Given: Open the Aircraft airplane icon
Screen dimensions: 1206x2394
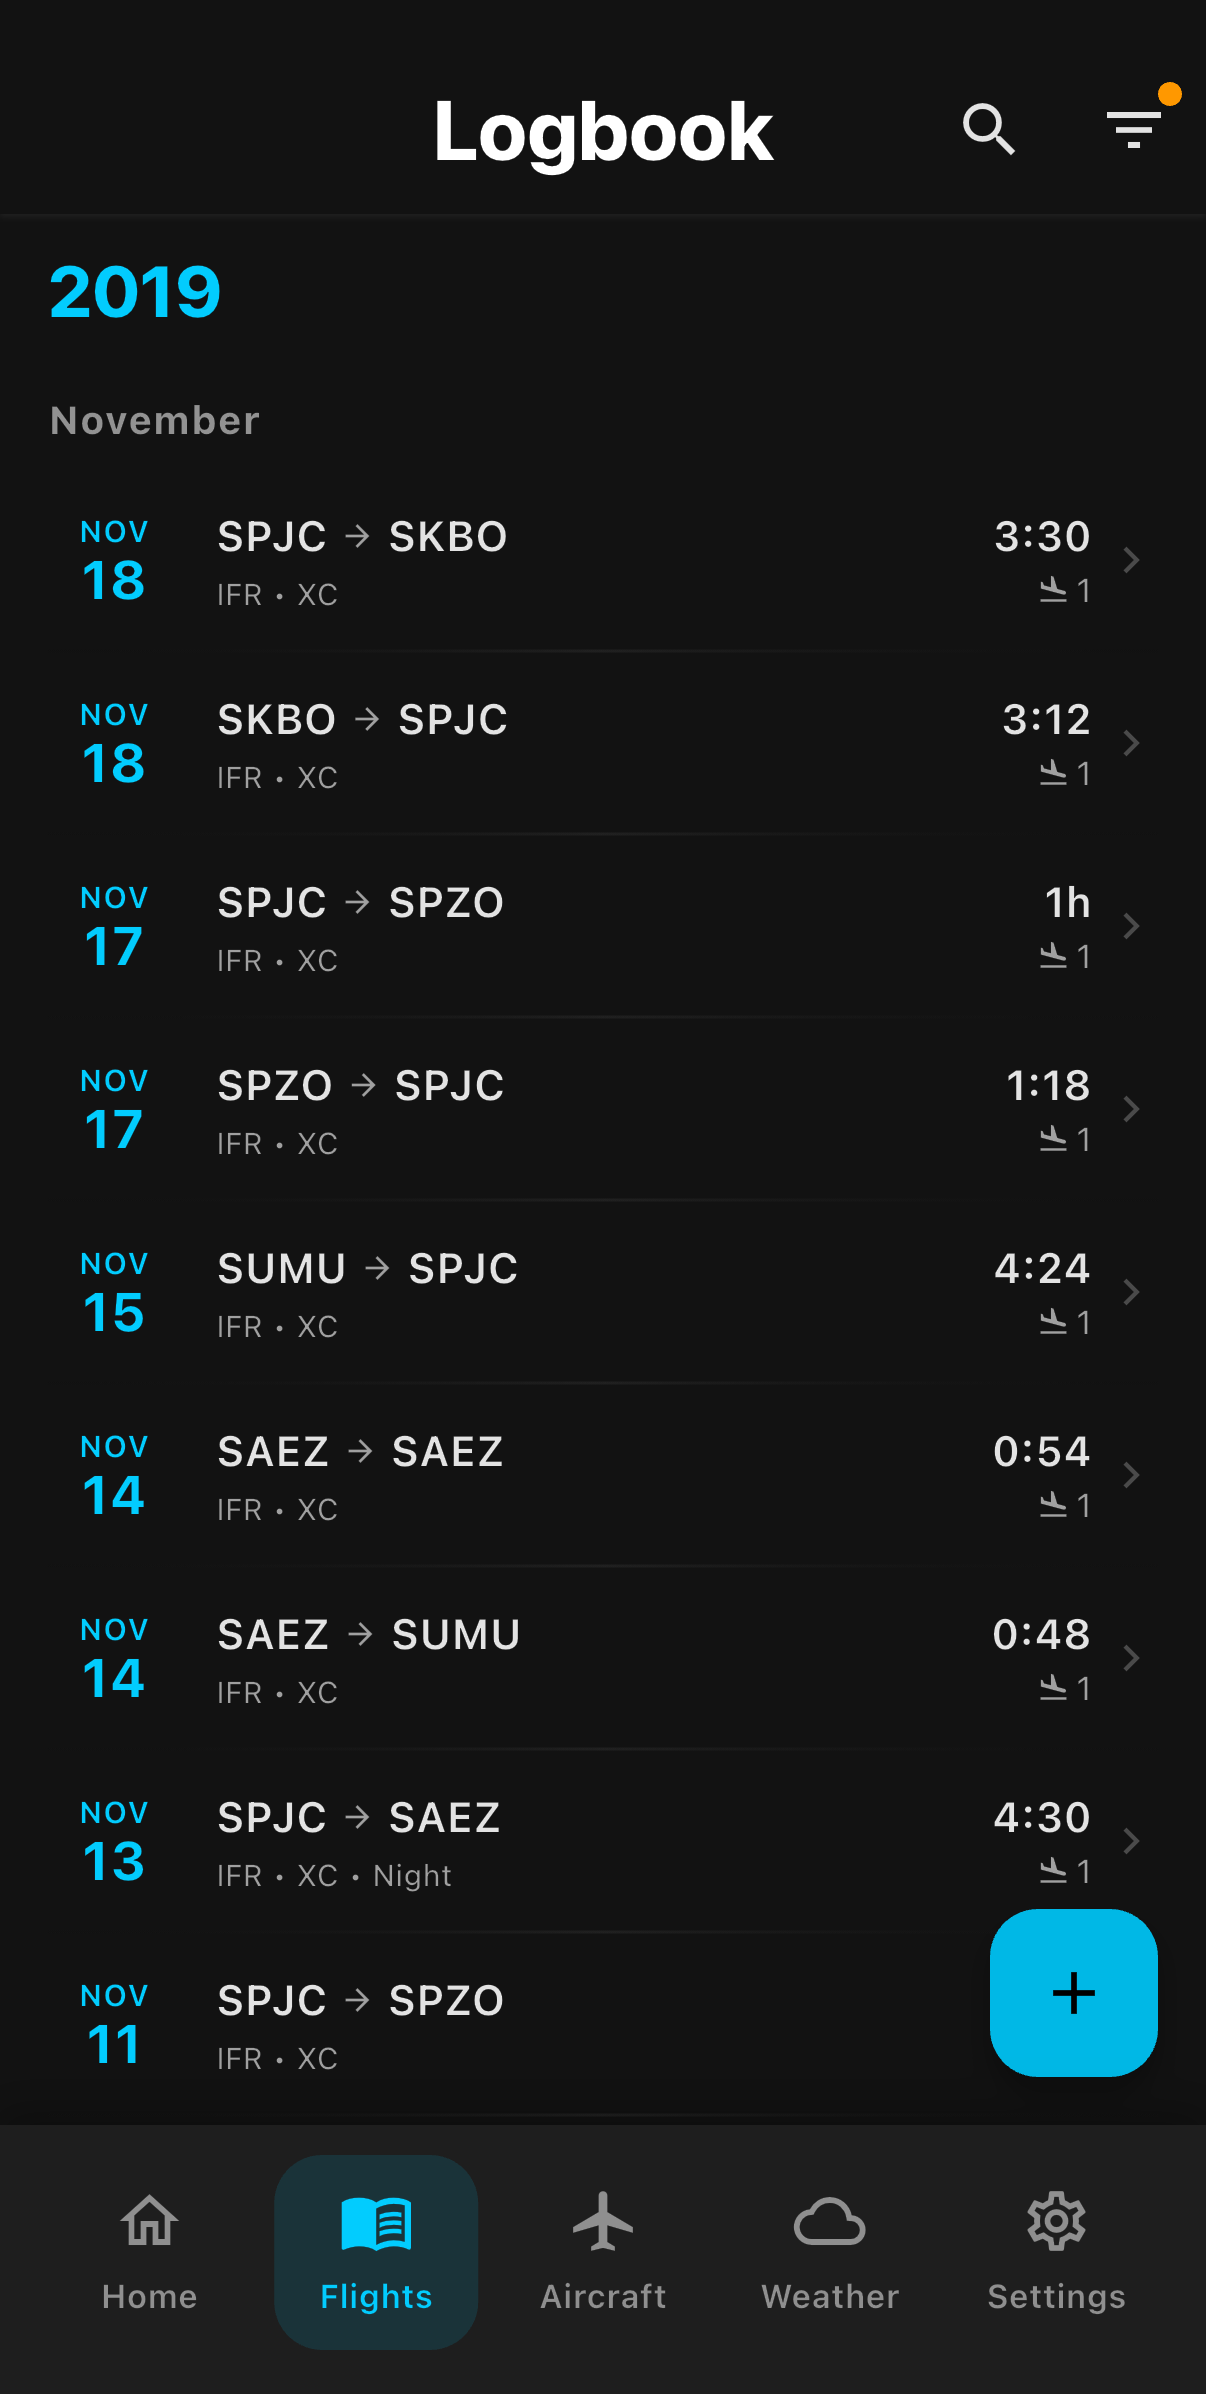Looking at the screenshot, I should point(603,2222).
